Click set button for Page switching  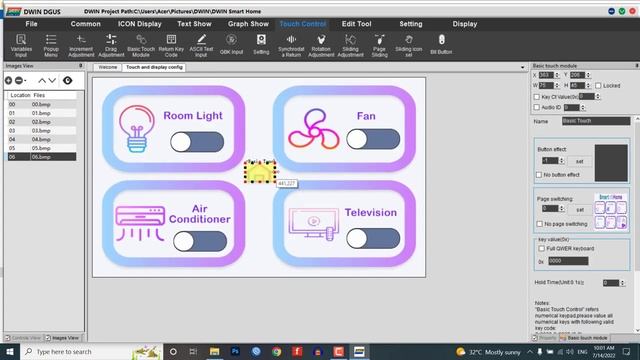(580, 210)
